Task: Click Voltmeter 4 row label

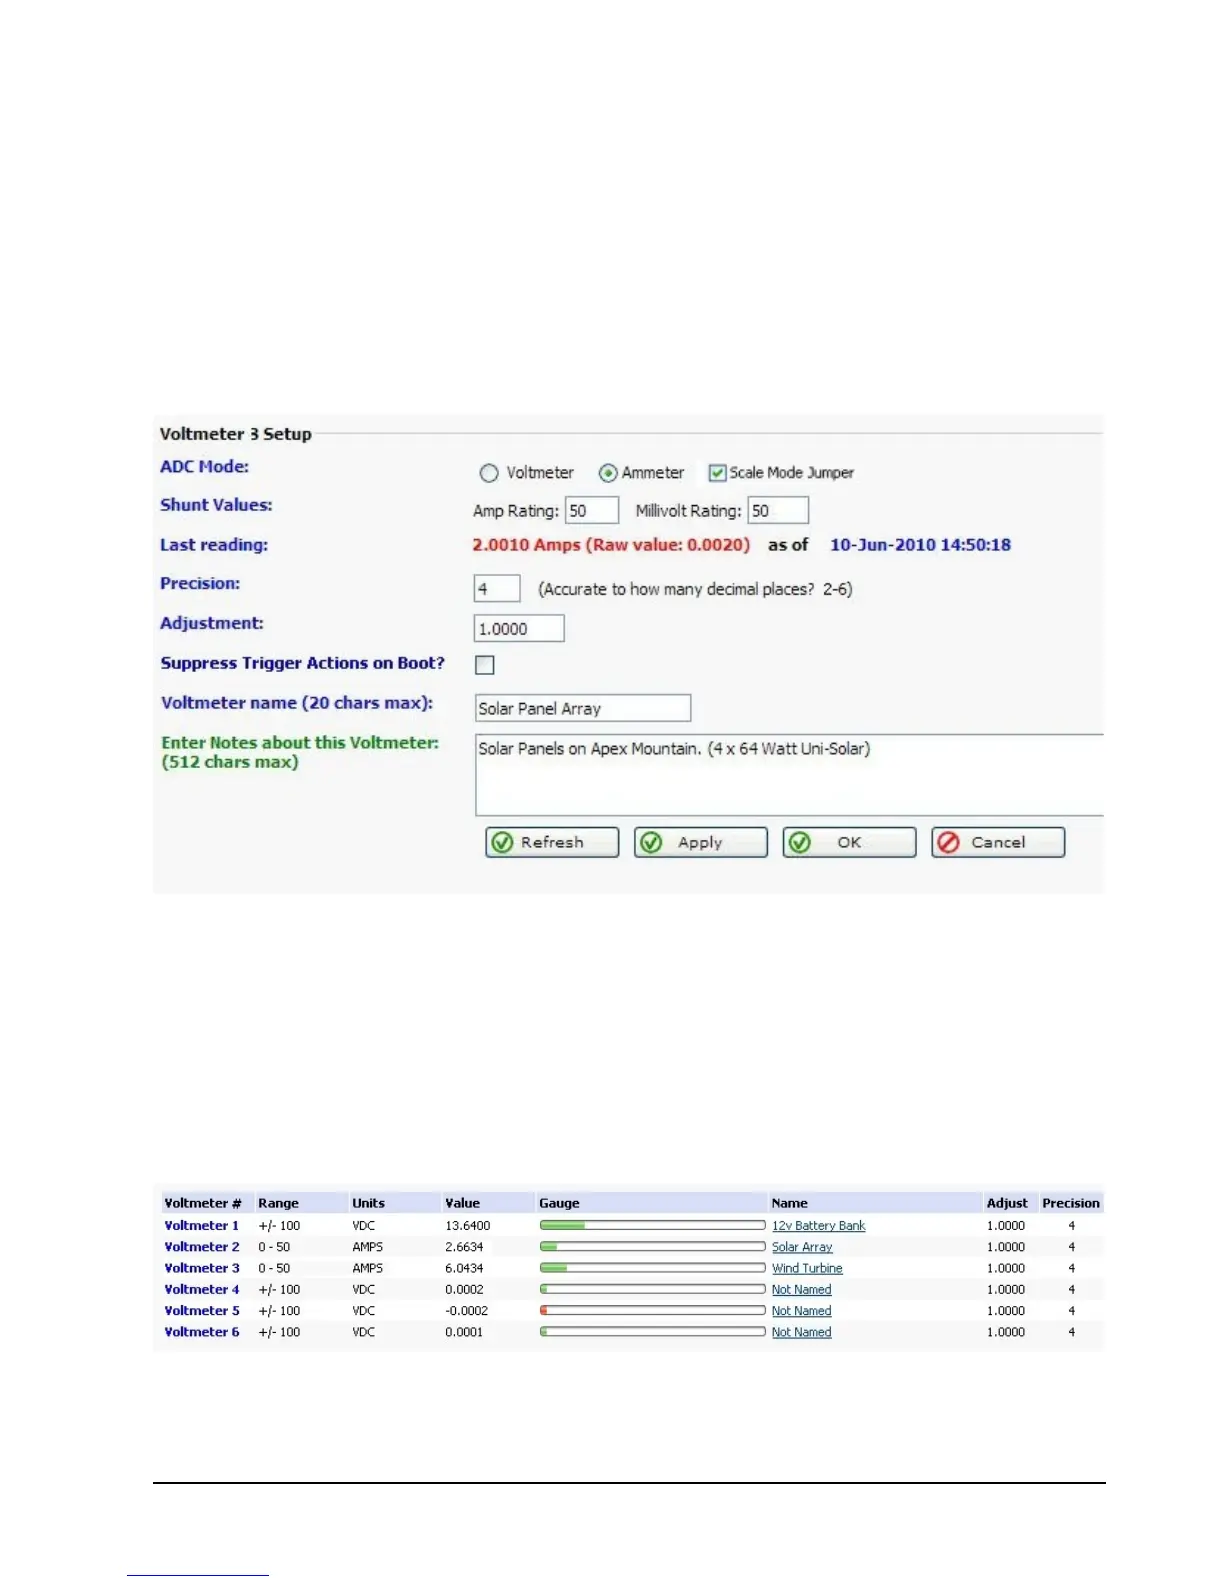Action: point(202,1290)
